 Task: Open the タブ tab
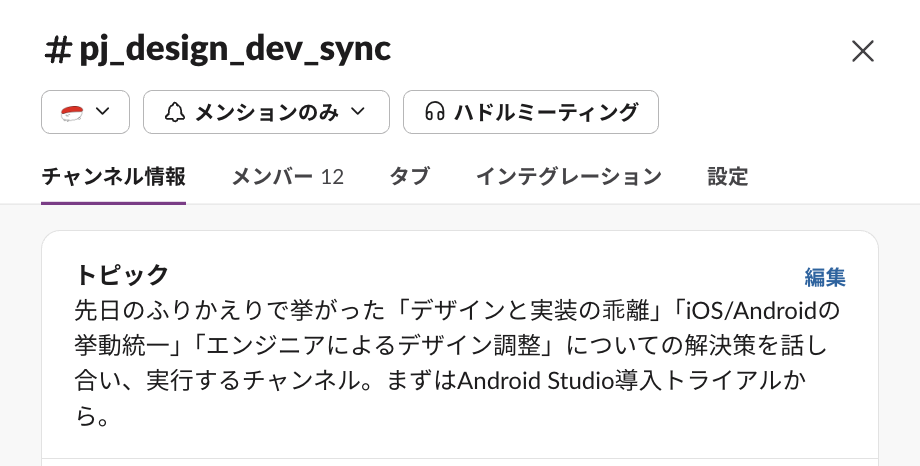coord(410,177)
